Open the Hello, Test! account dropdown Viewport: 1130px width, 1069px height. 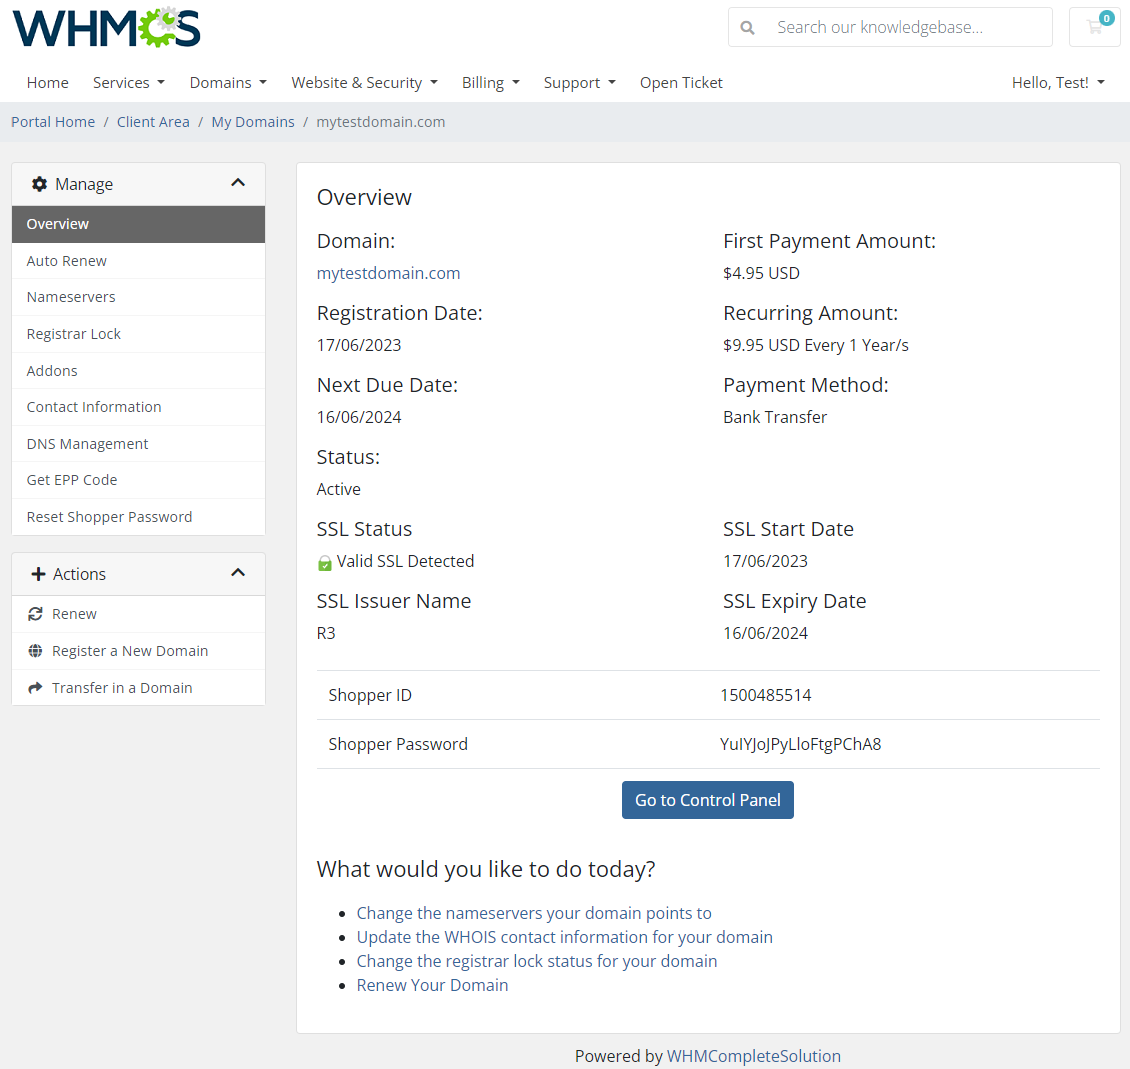[x=1057, y=82]
